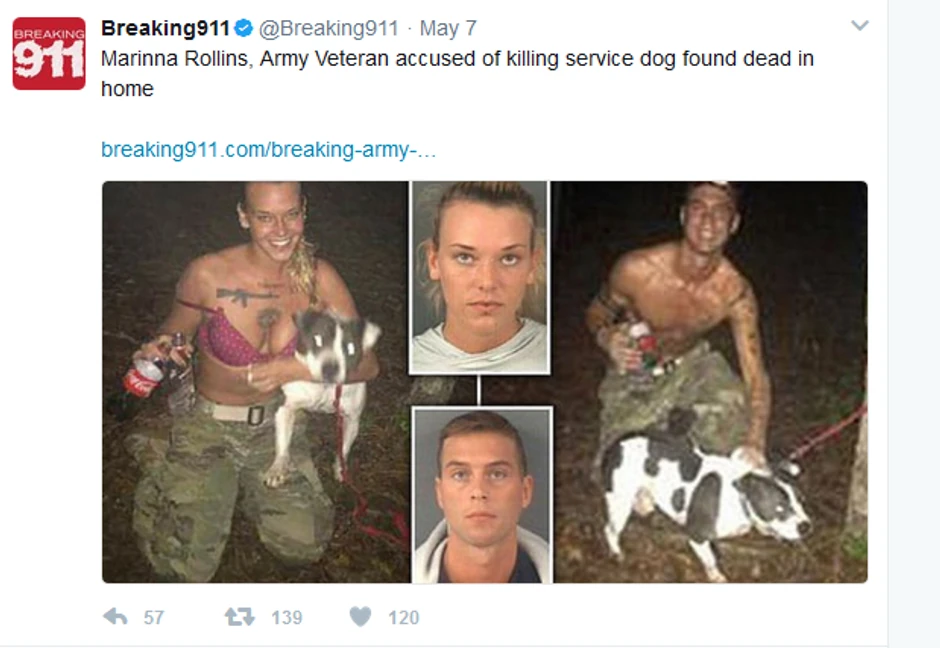Open the top center mugshot photo

click(479, 278)
